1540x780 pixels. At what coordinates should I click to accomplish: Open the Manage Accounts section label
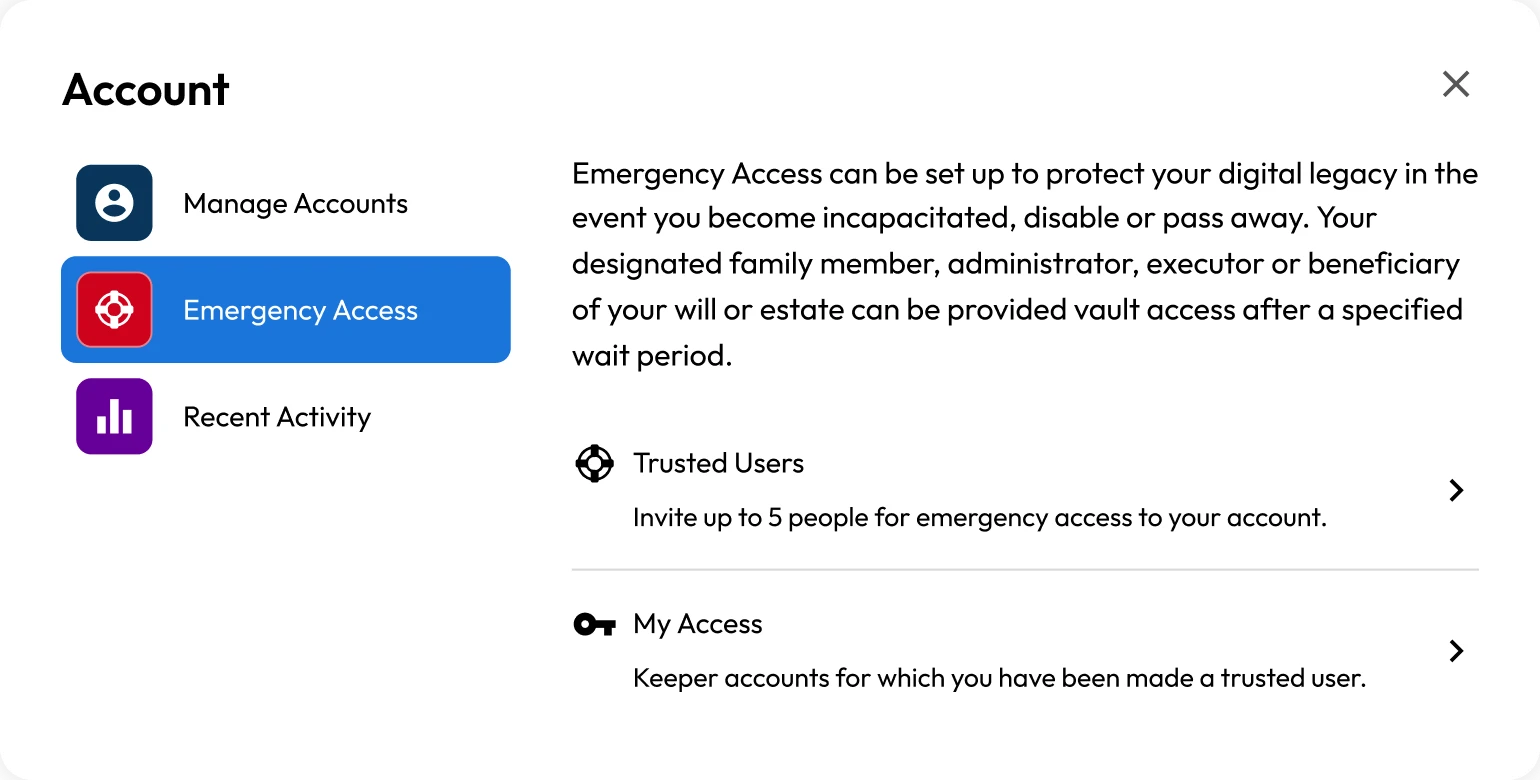(x=296, y=204)
